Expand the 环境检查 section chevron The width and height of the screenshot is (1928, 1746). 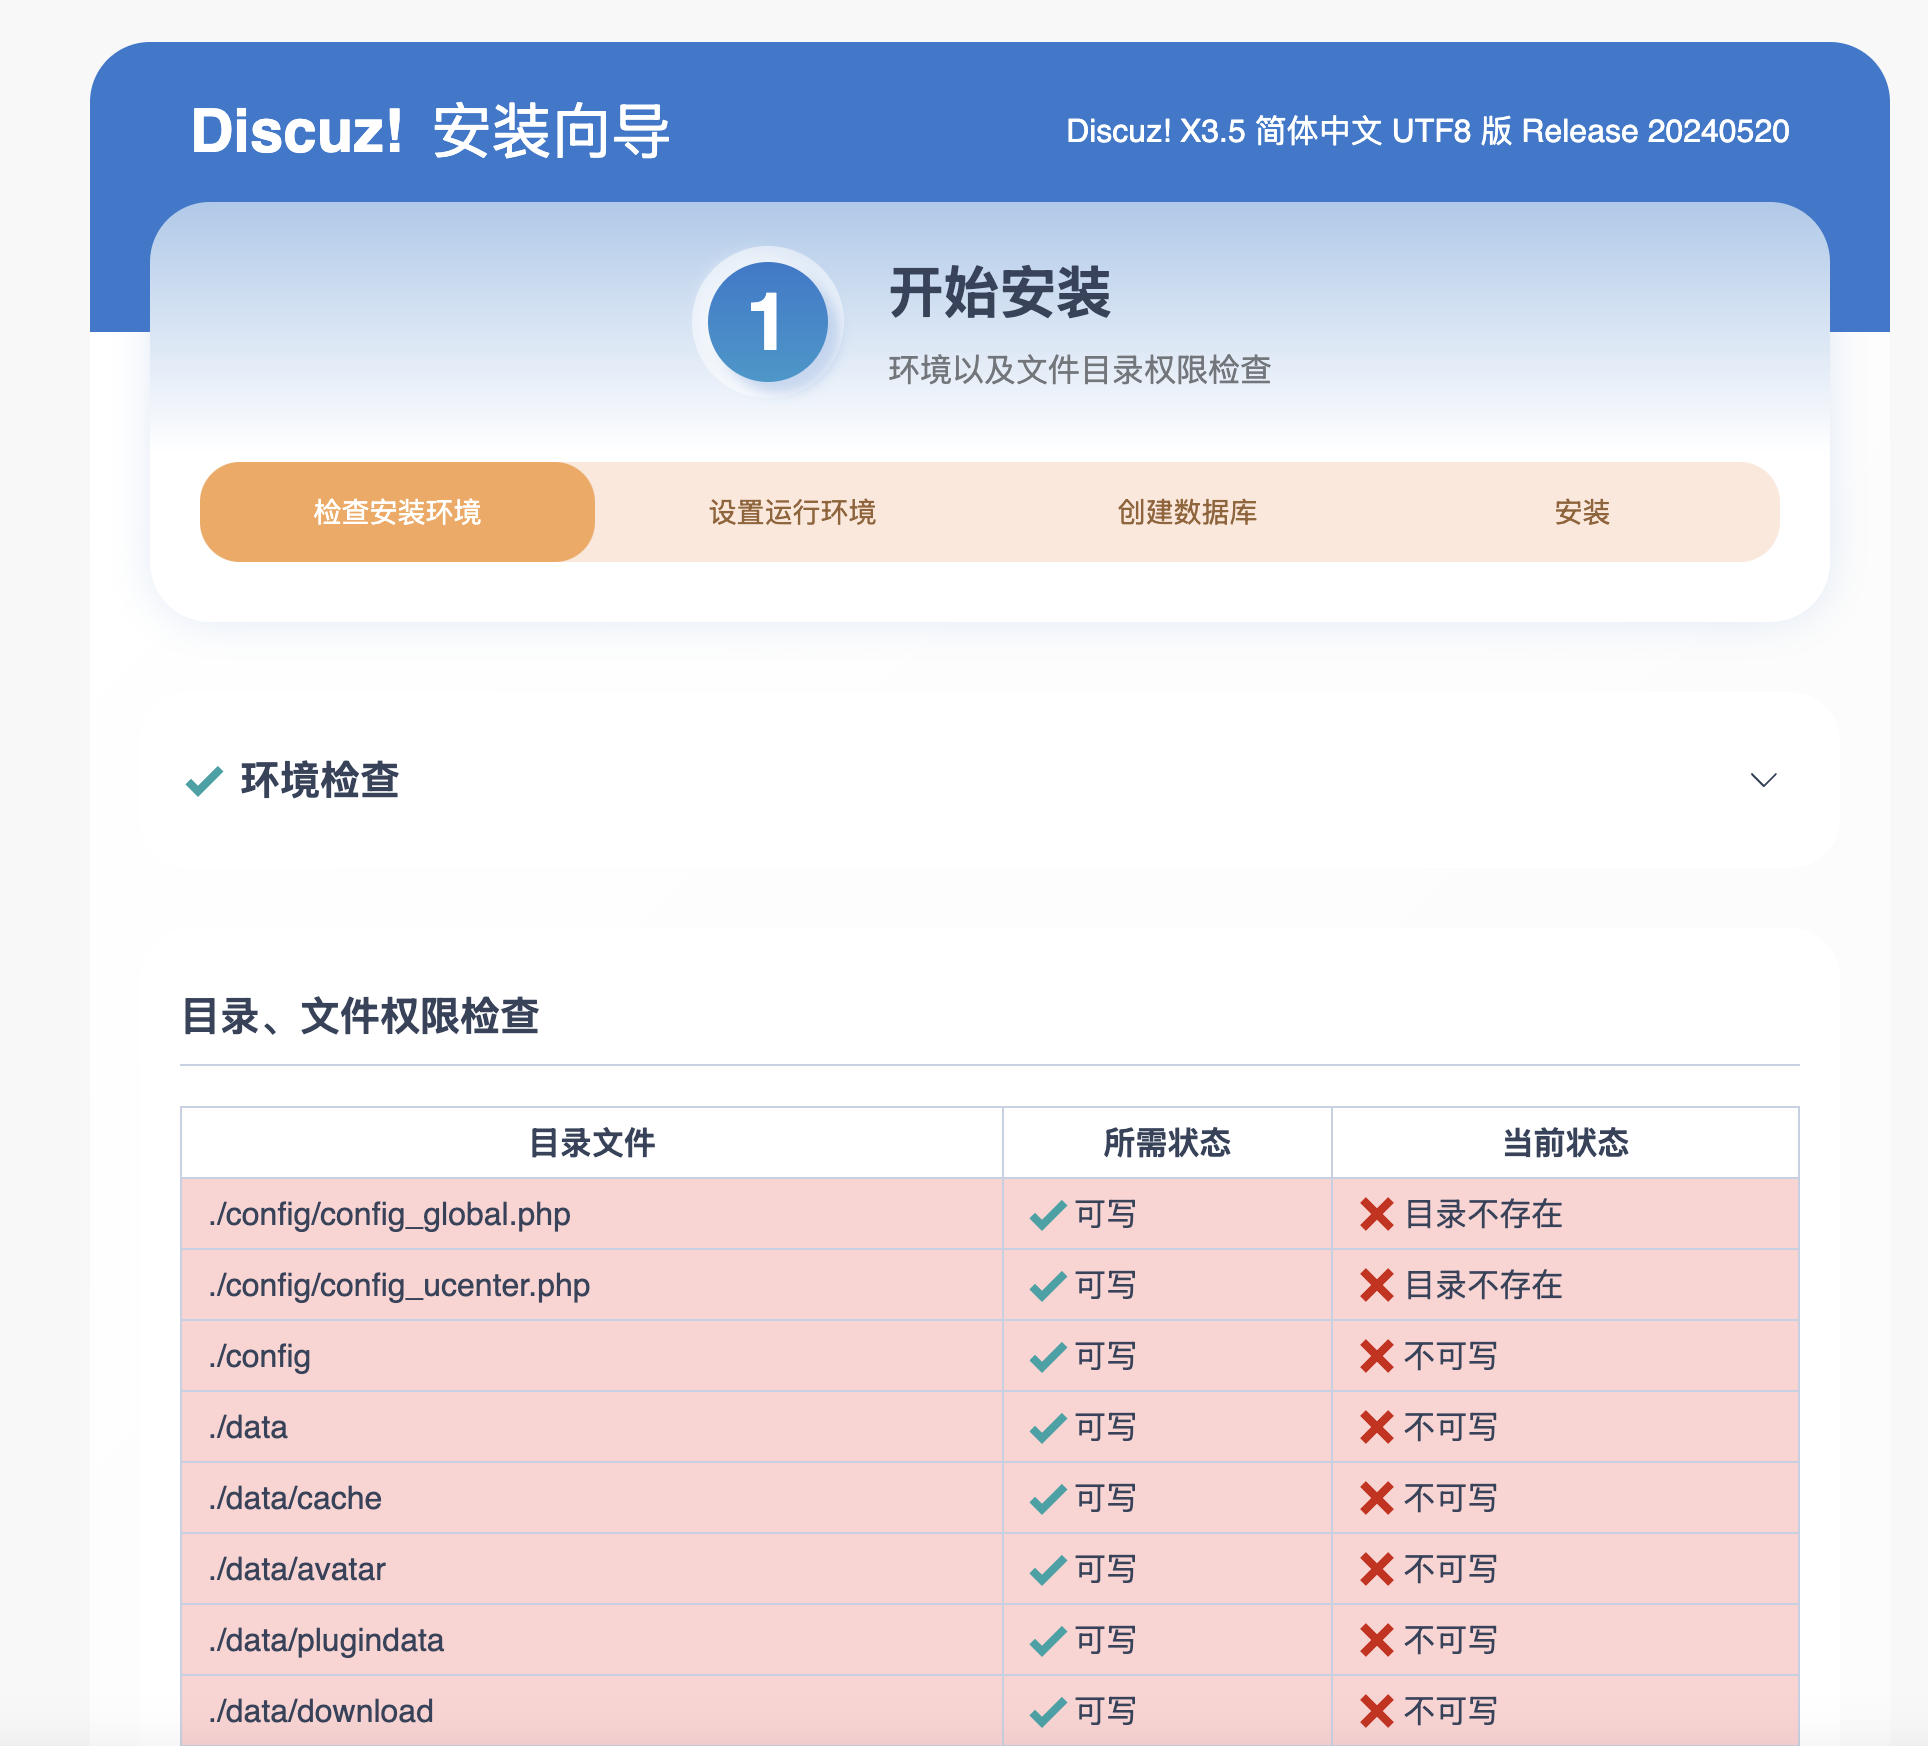[1763, 780]
